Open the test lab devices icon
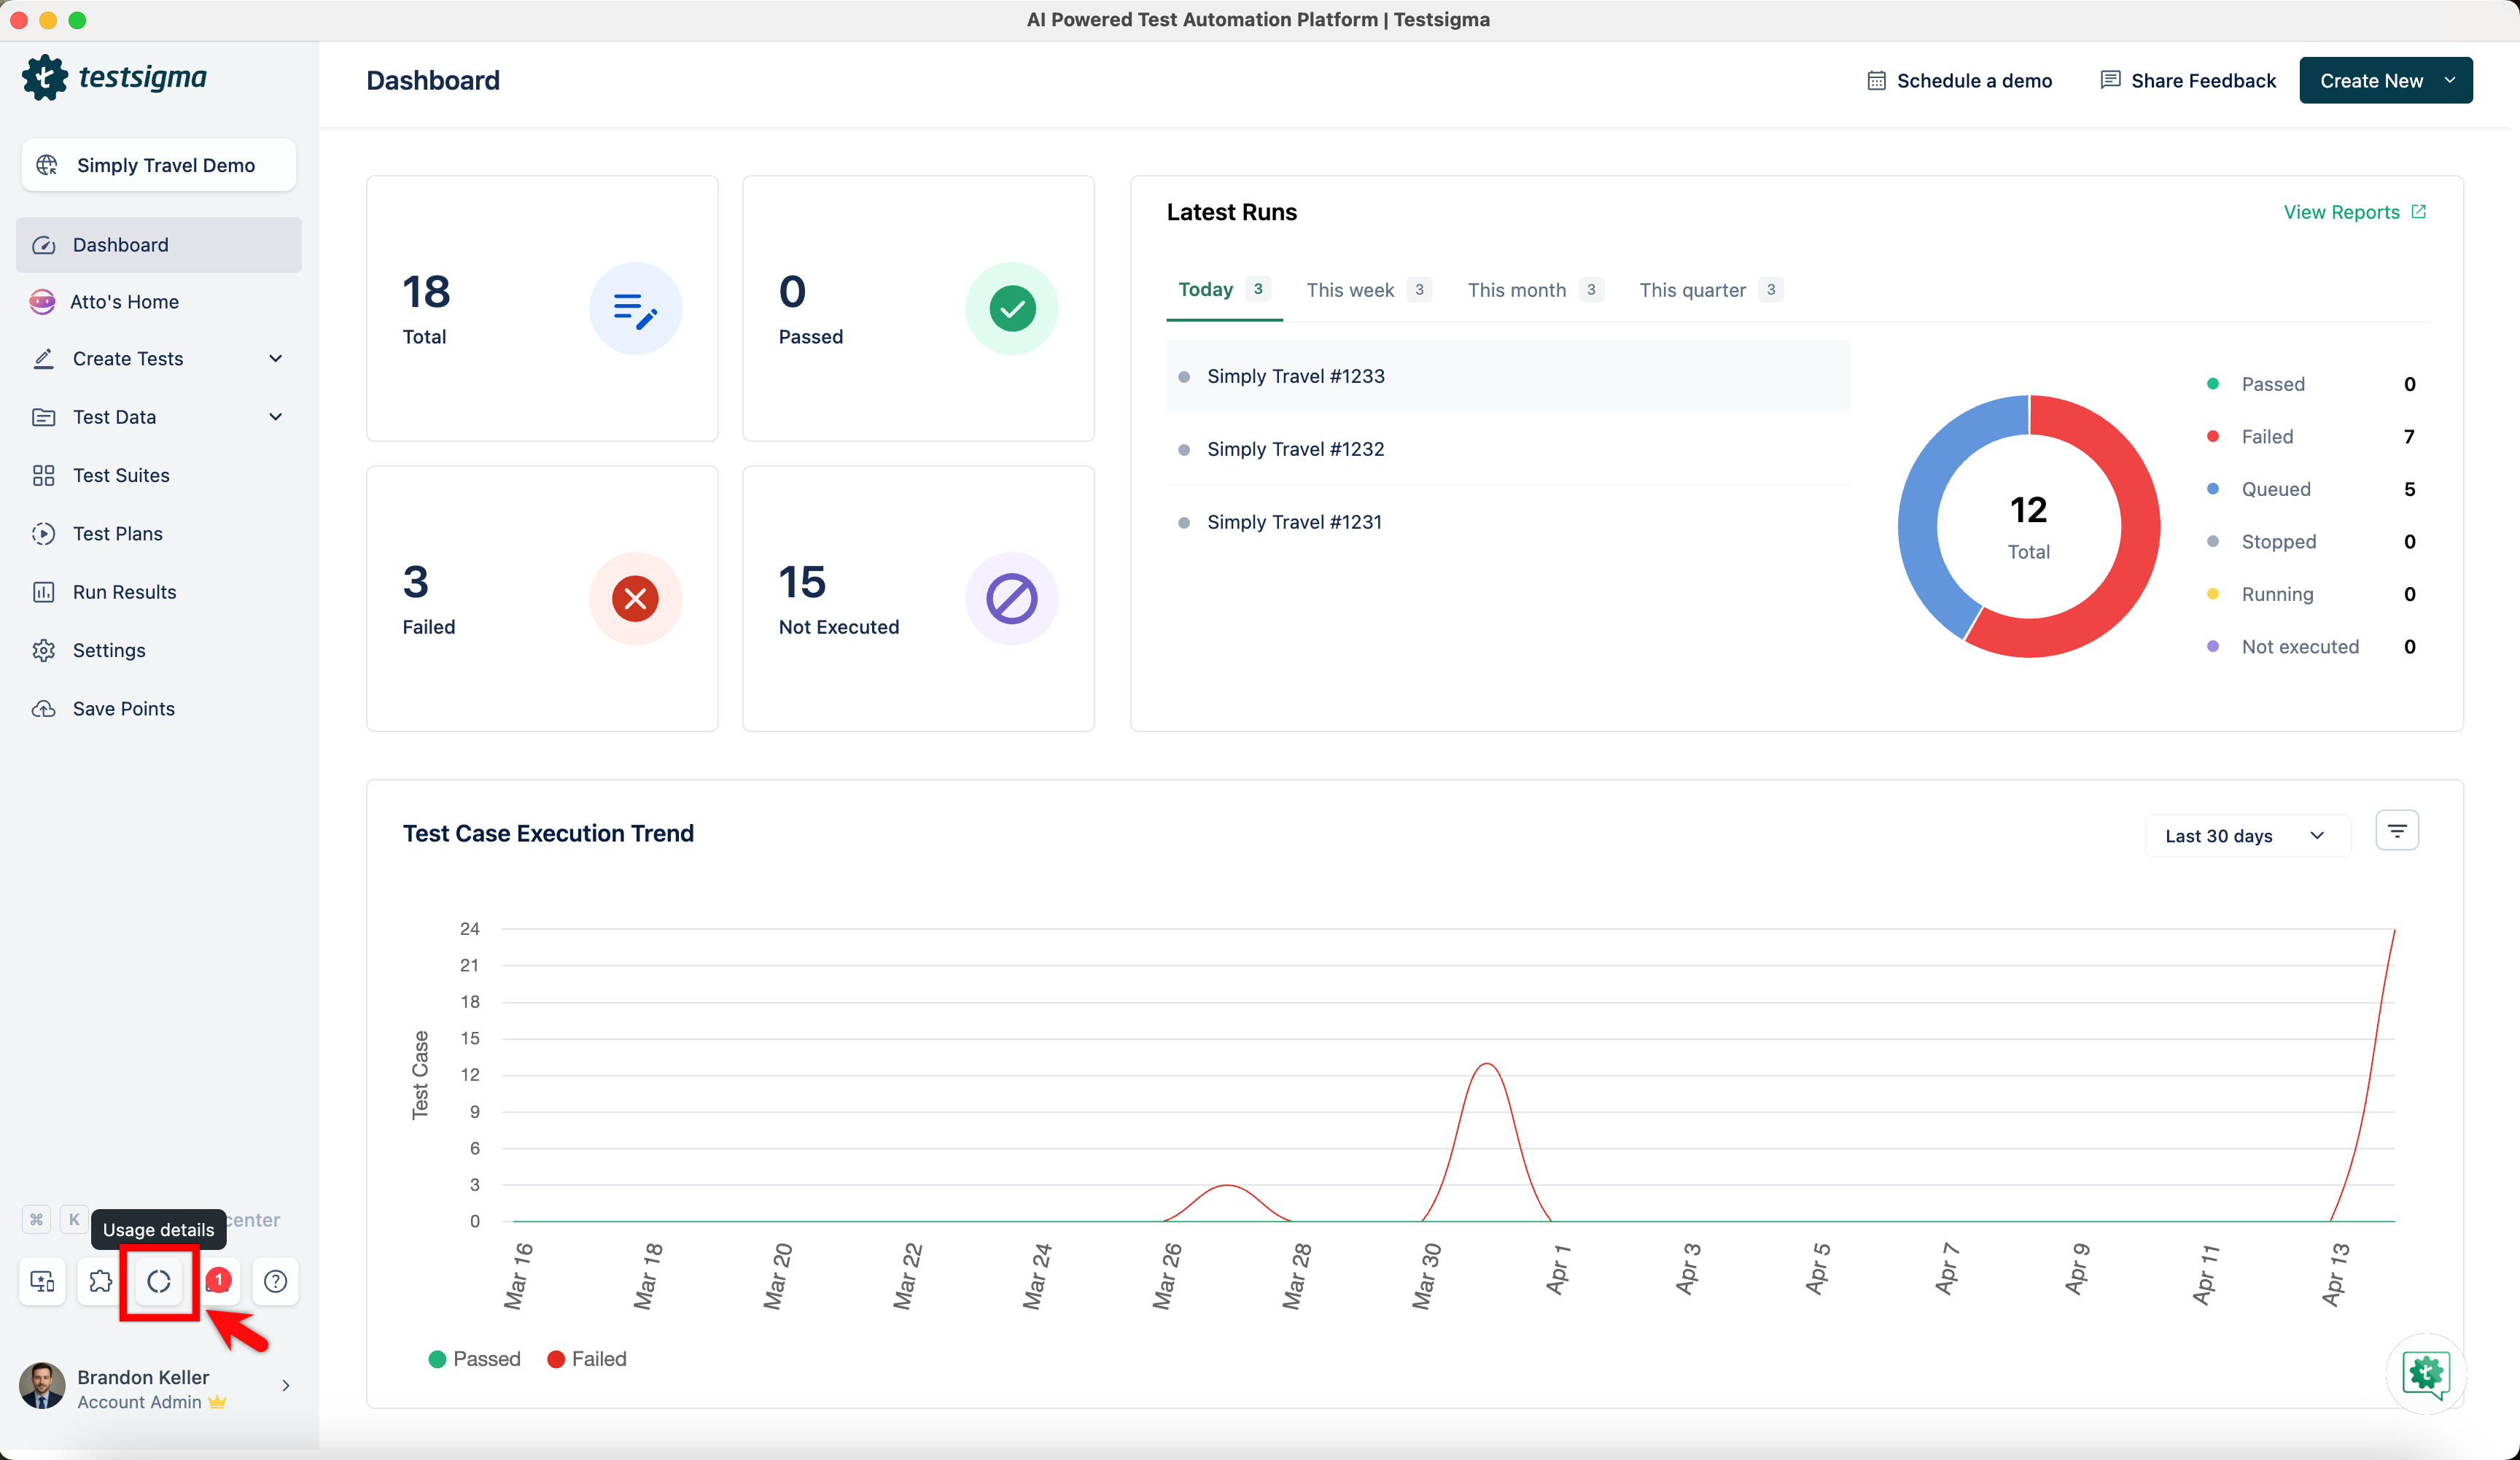The height and width of the screenshot is (1460, 2520). tap(42, 1281)
